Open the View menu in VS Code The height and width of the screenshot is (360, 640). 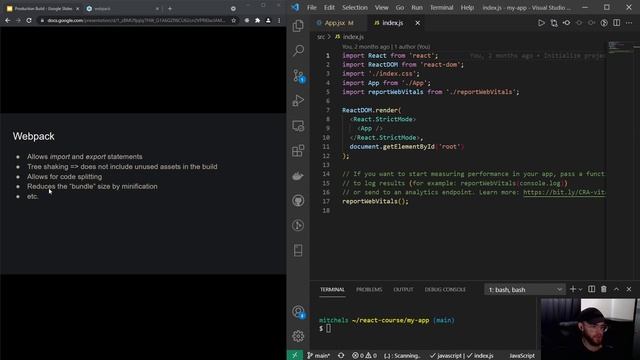(x=382, y=7)
